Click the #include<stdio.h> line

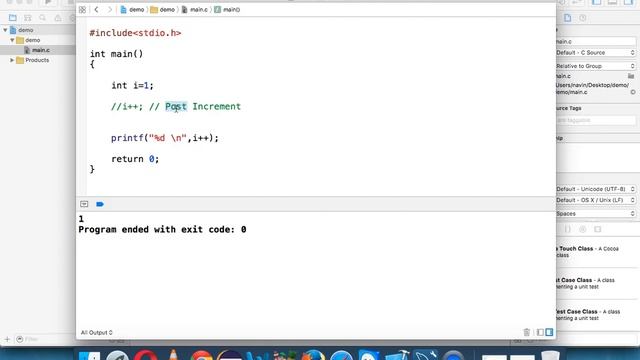135,33
